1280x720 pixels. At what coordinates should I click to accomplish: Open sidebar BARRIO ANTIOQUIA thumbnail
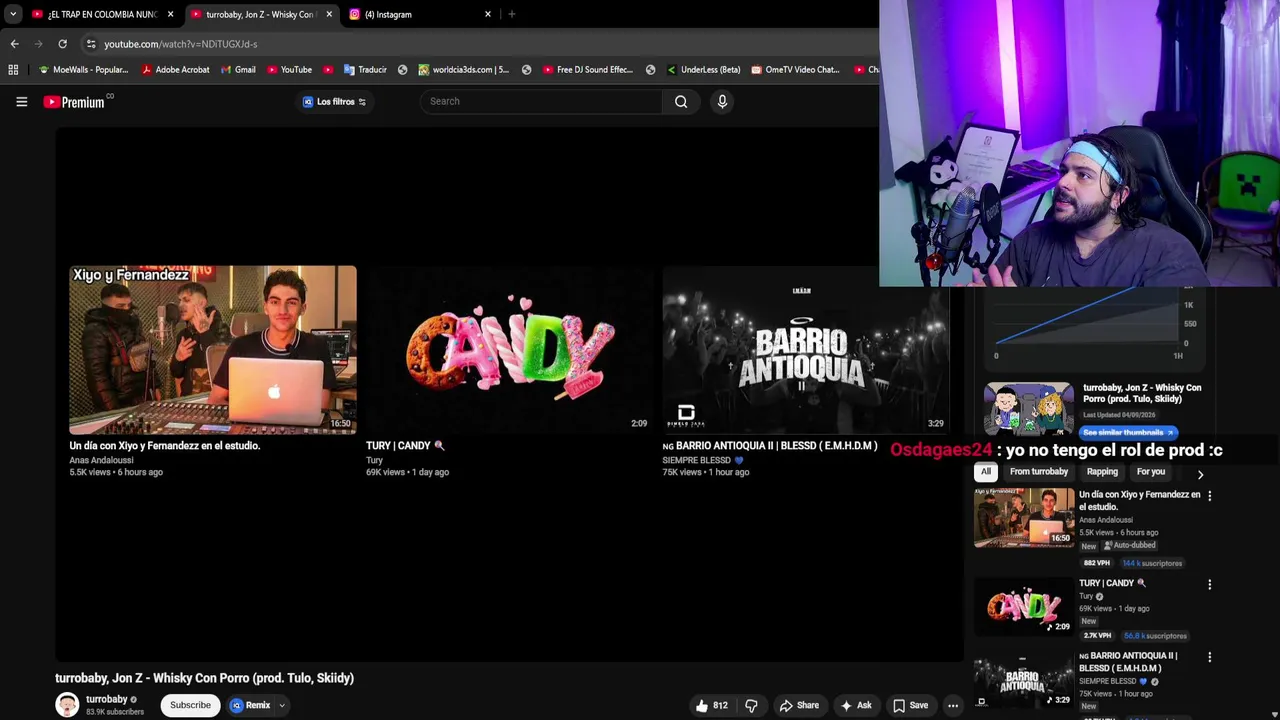[1024, 680]
